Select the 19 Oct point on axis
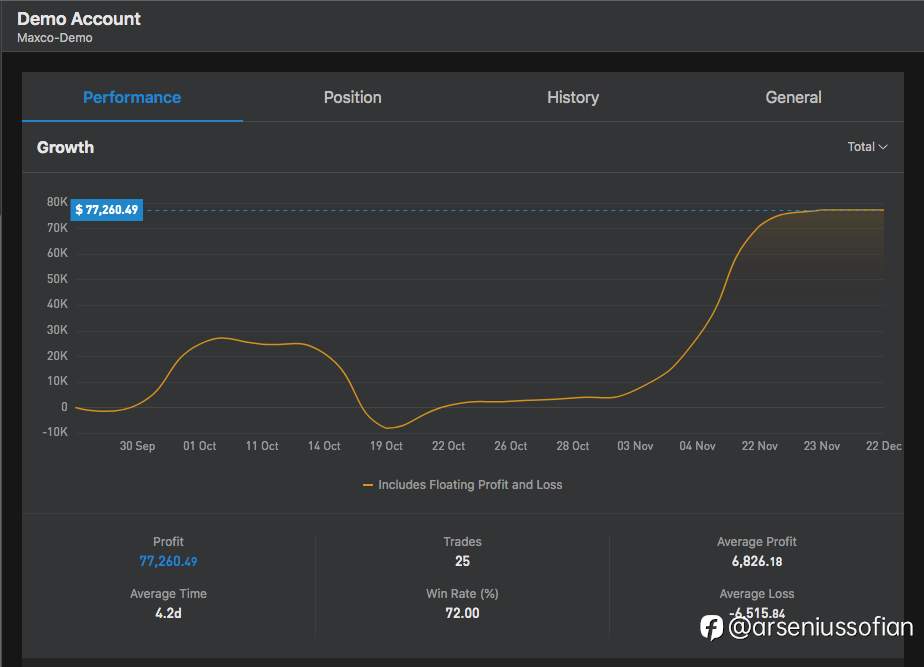 pos(386,446)
